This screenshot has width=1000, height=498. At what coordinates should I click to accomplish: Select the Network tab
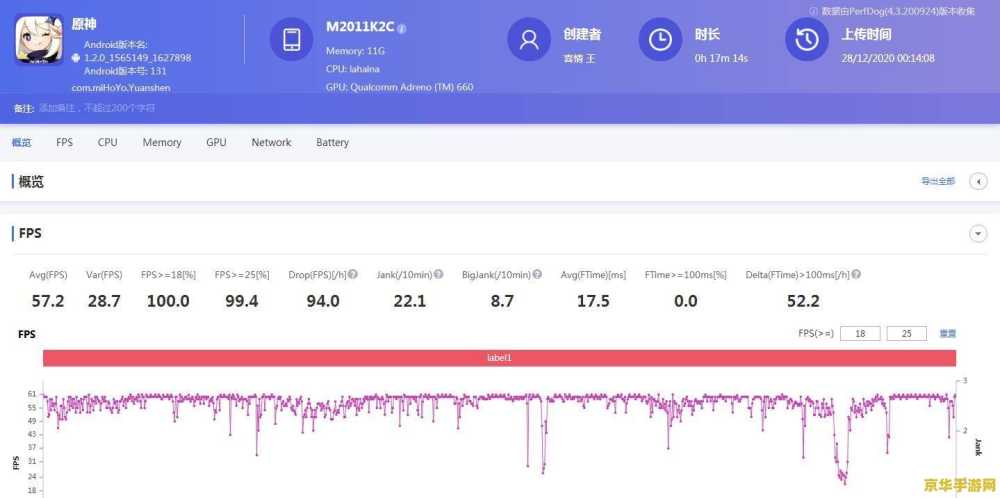tap(271, 142)
